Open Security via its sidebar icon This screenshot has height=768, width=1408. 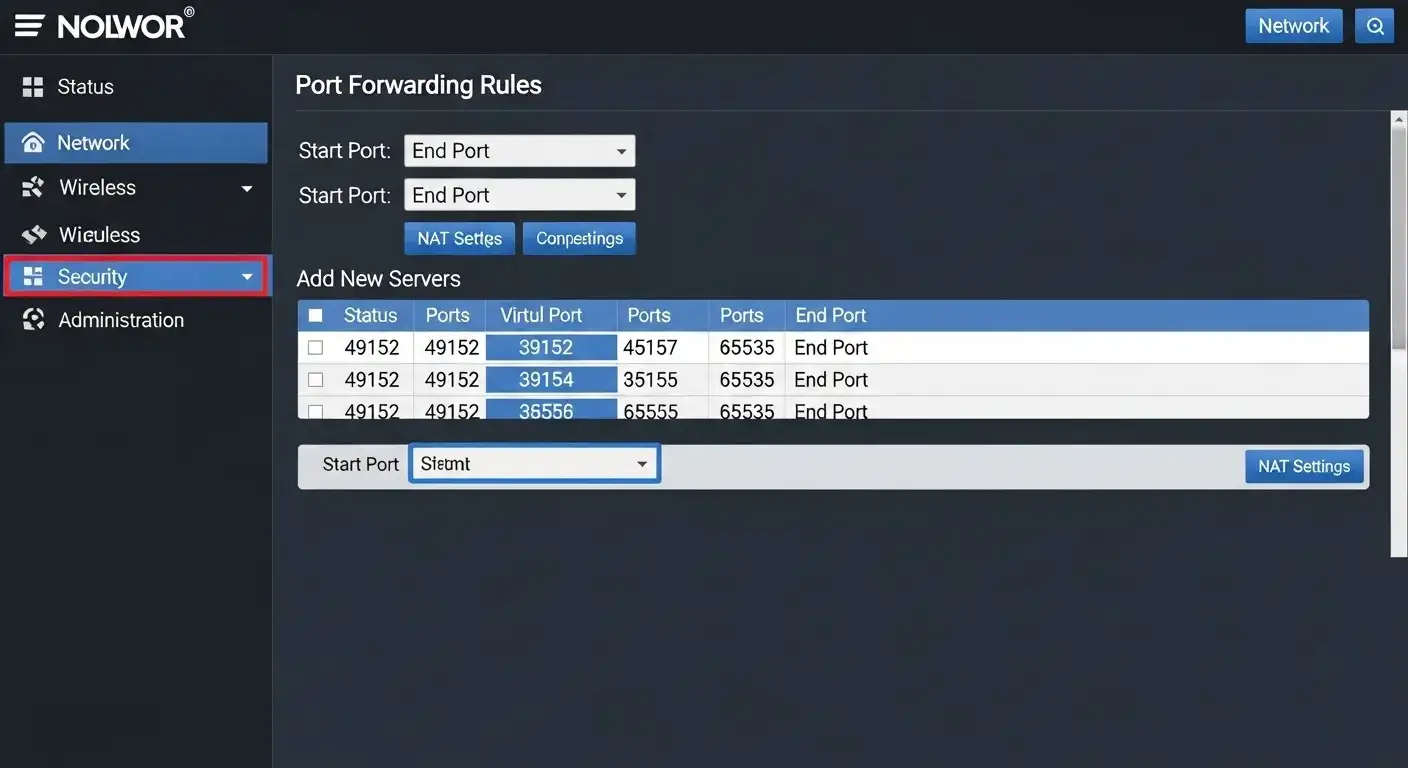[33, 276]
